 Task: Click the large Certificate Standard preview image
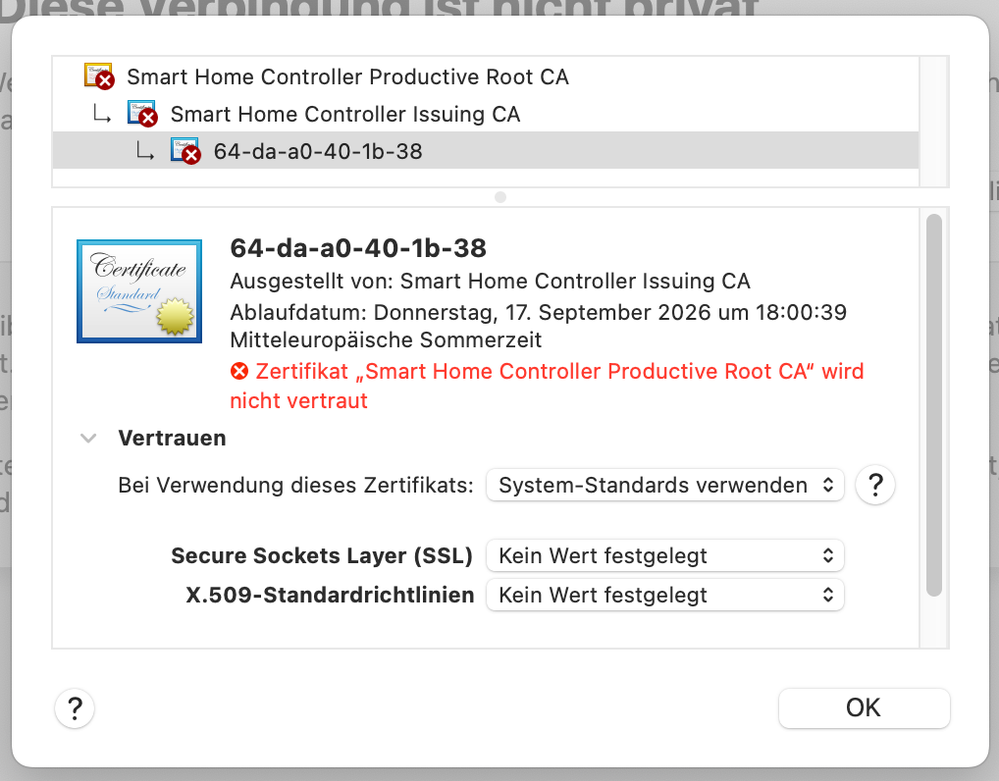(x=139, y=290)
